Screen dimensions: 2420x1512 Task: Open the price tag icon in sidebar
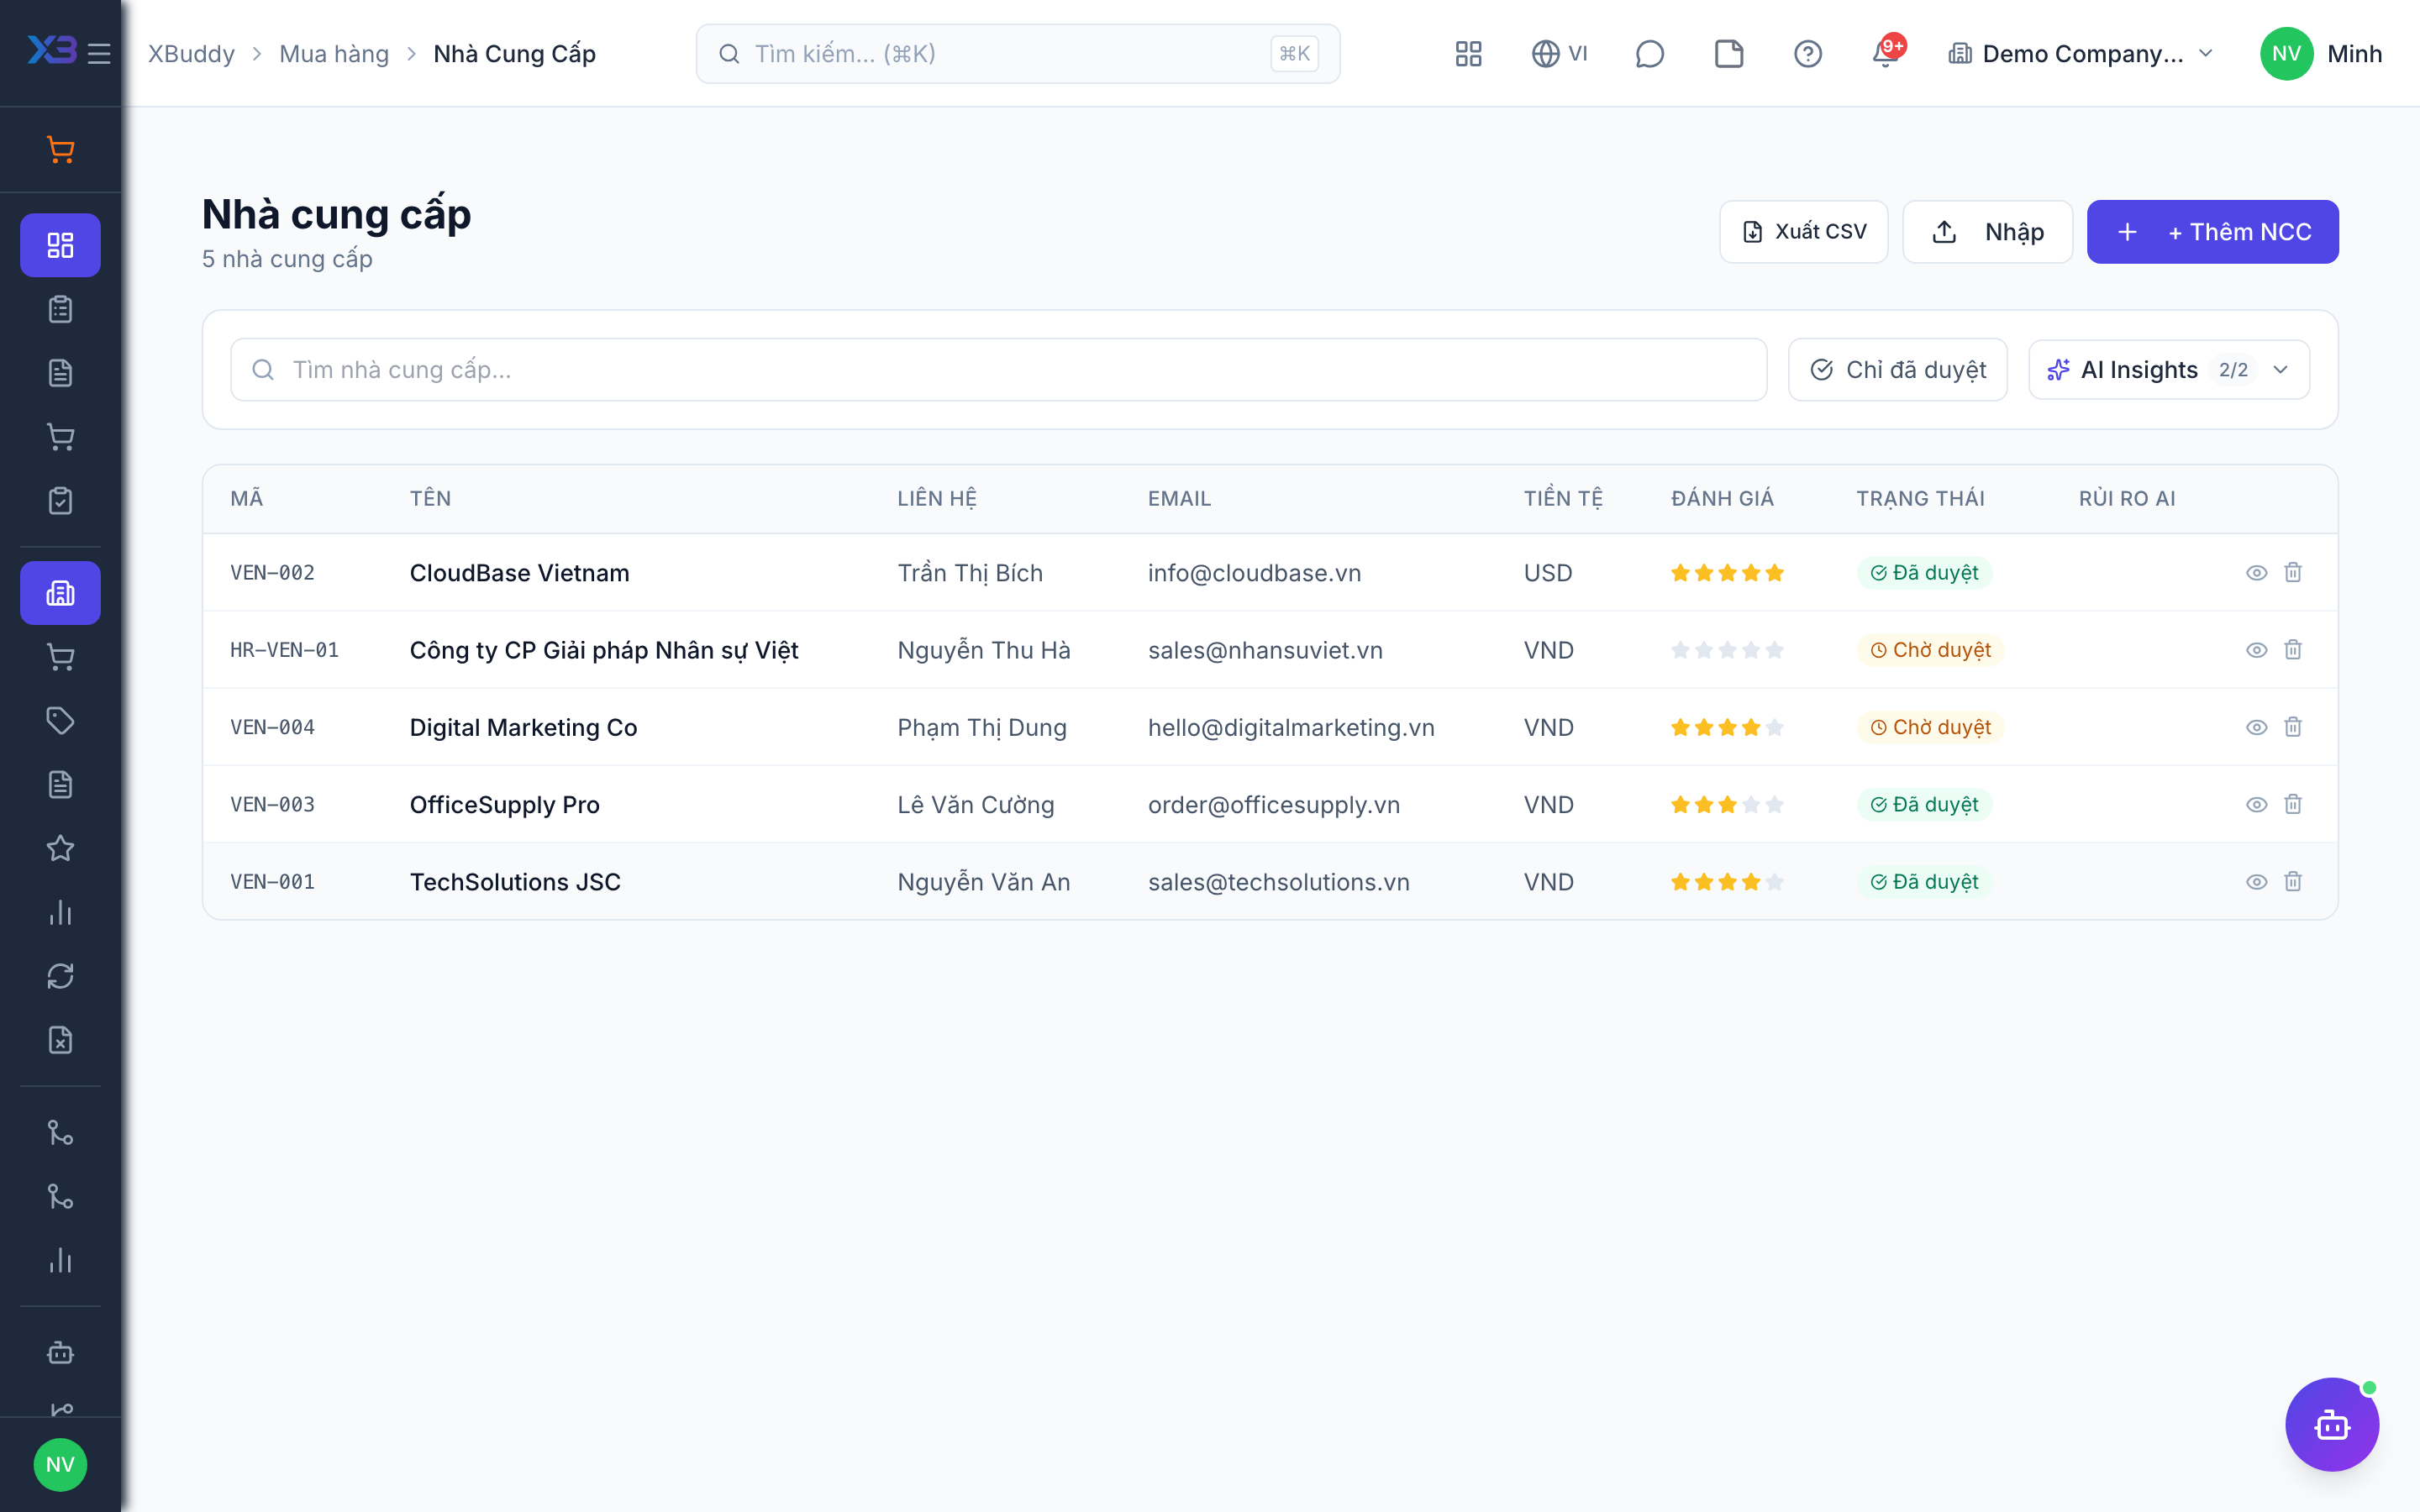(x=60, y=721)
